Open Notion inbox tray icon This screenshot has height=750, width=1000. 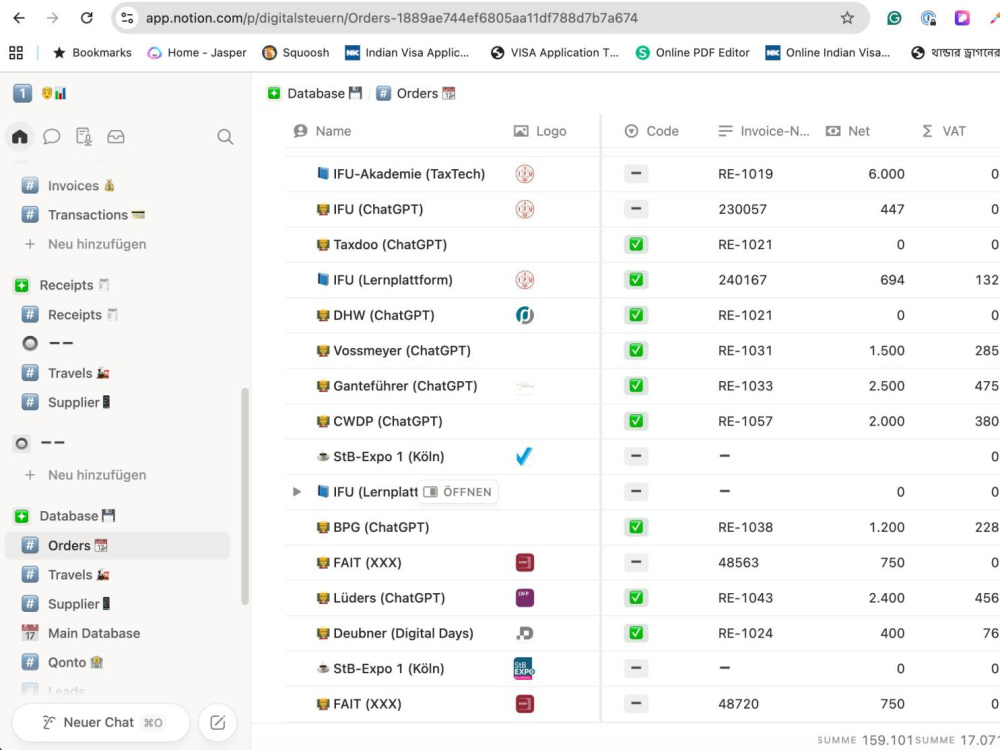(115, 136)
